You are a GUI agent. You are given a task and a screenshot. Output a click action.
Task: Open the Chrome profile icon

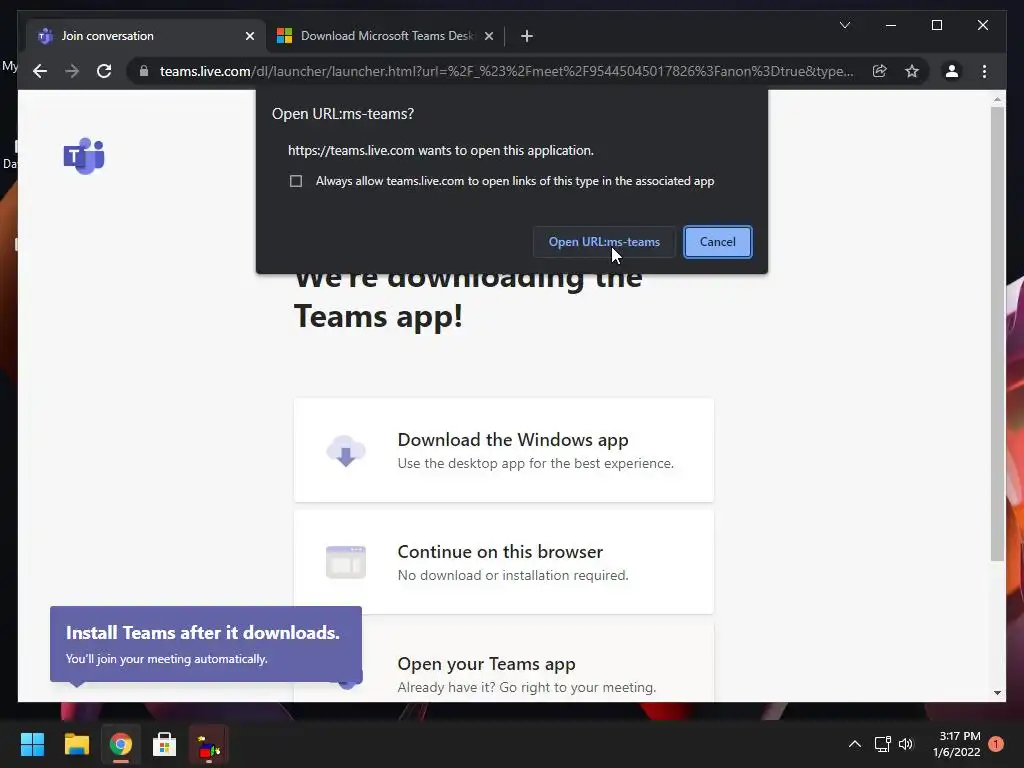(x=952, y=71)
